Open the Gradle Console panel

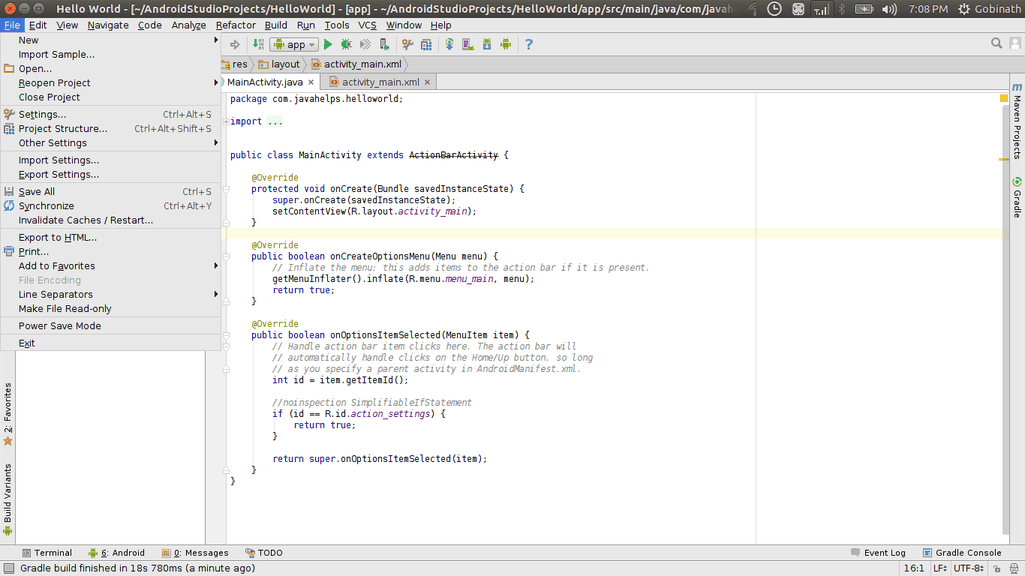pos(962,553)
